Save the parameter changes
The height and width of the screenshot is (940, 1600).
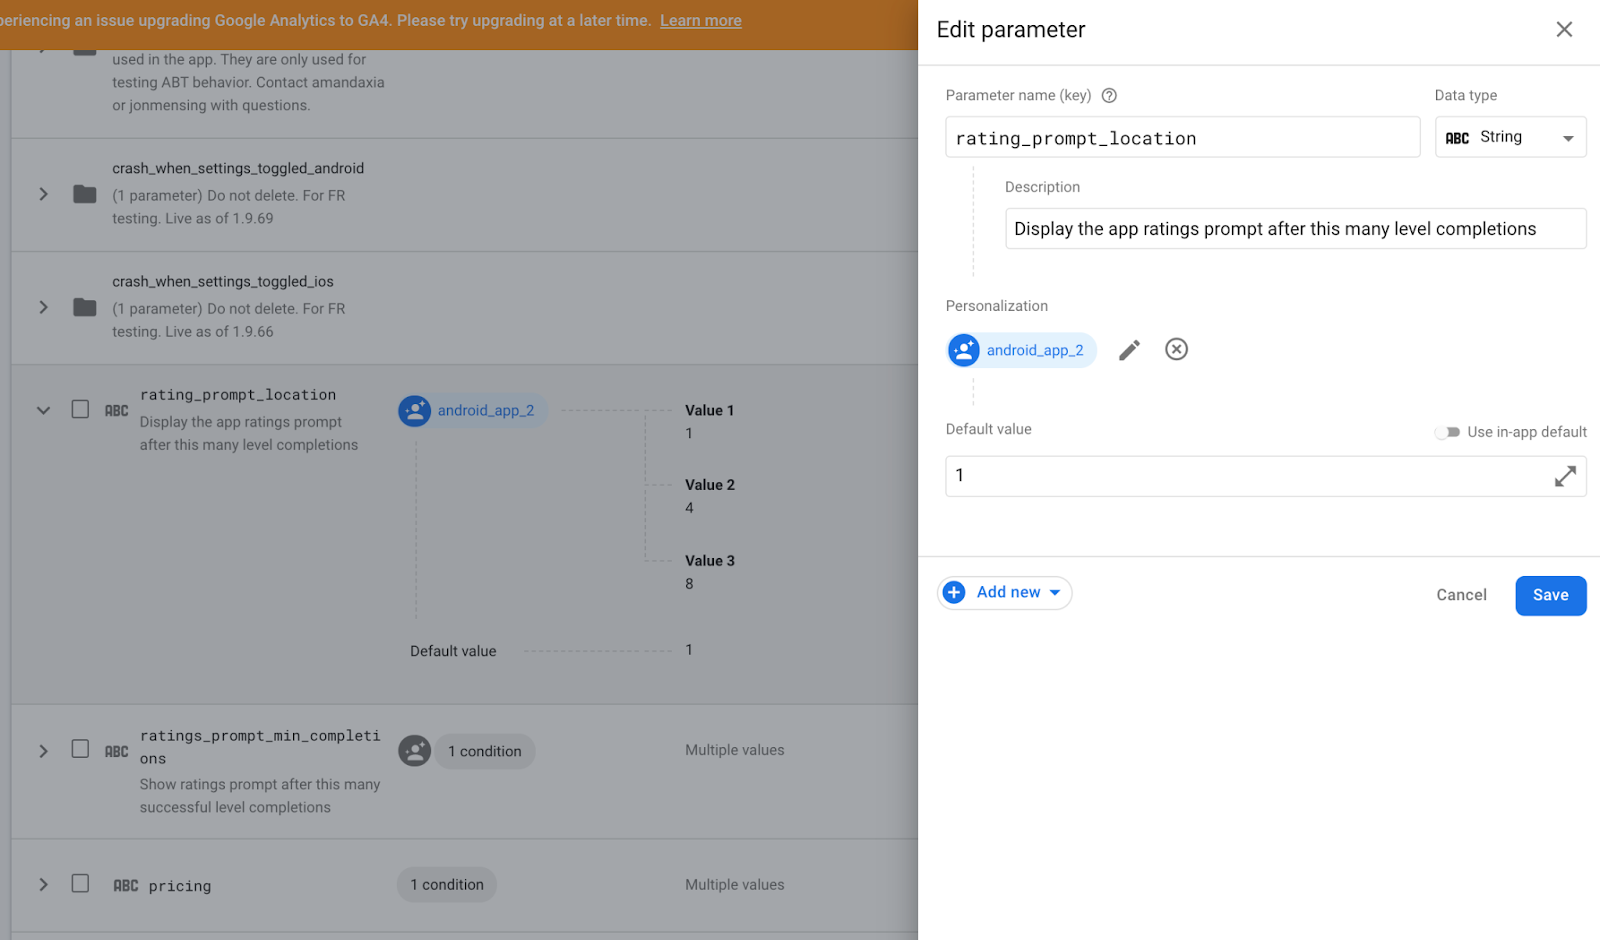(x=1550, y=595)
